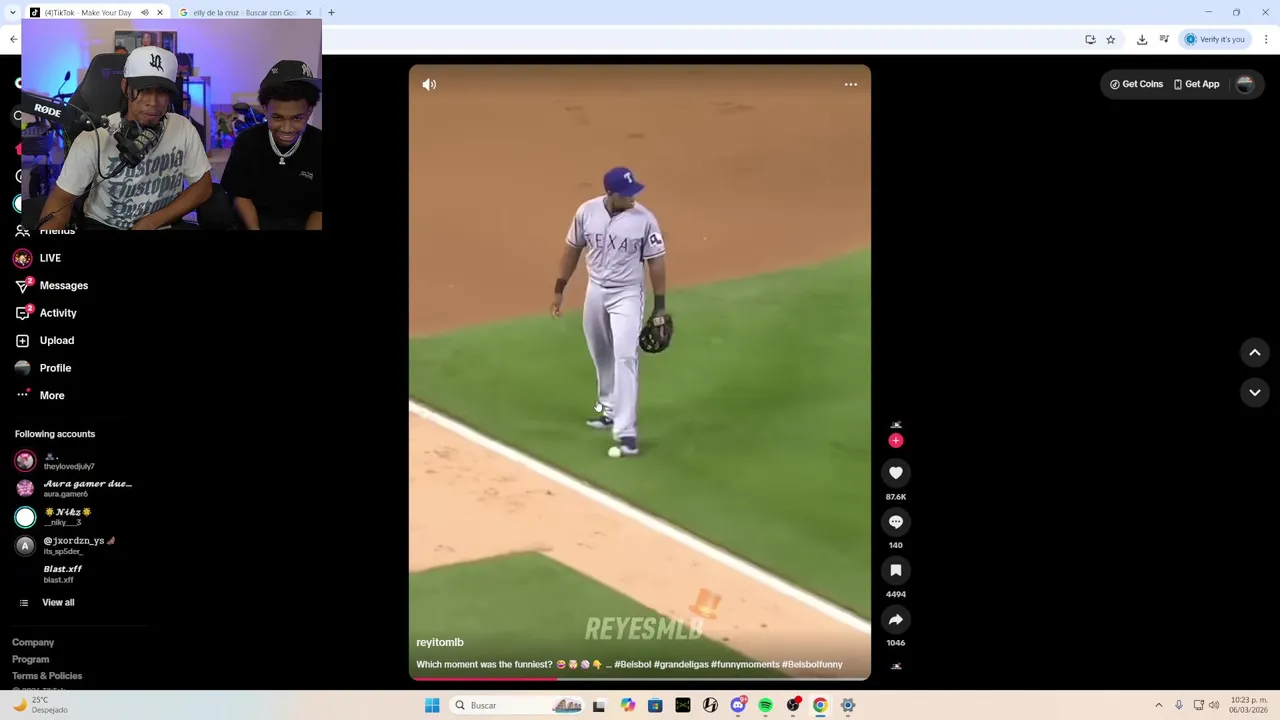Click the Verify it's you profile chip
Image resolution: width=1280 pixels, height=720 pixels.
[x=1215, y=40]
